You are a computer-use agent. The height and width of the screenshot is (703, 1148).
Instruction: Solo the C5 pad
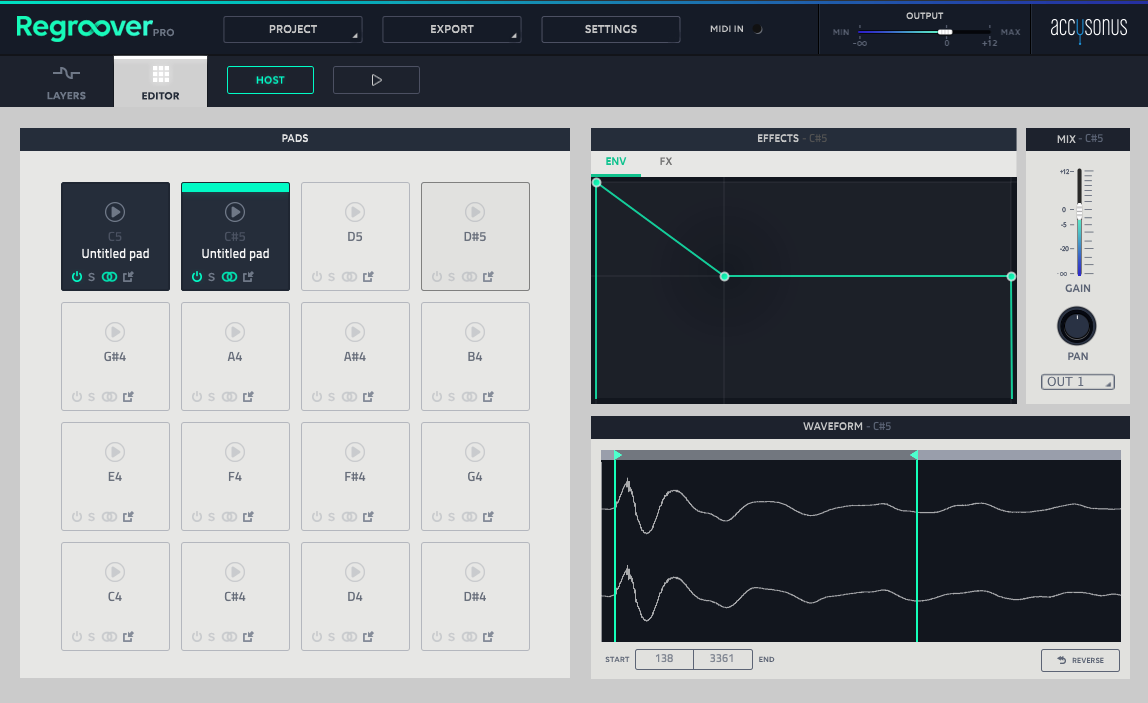[92, 278]
